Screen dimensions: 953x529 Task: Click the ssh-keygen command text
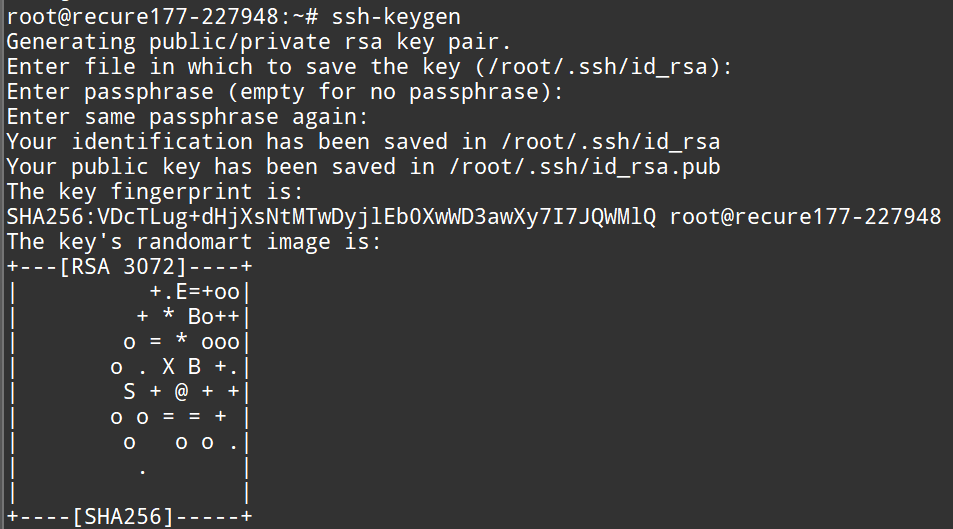click(395, 16)
